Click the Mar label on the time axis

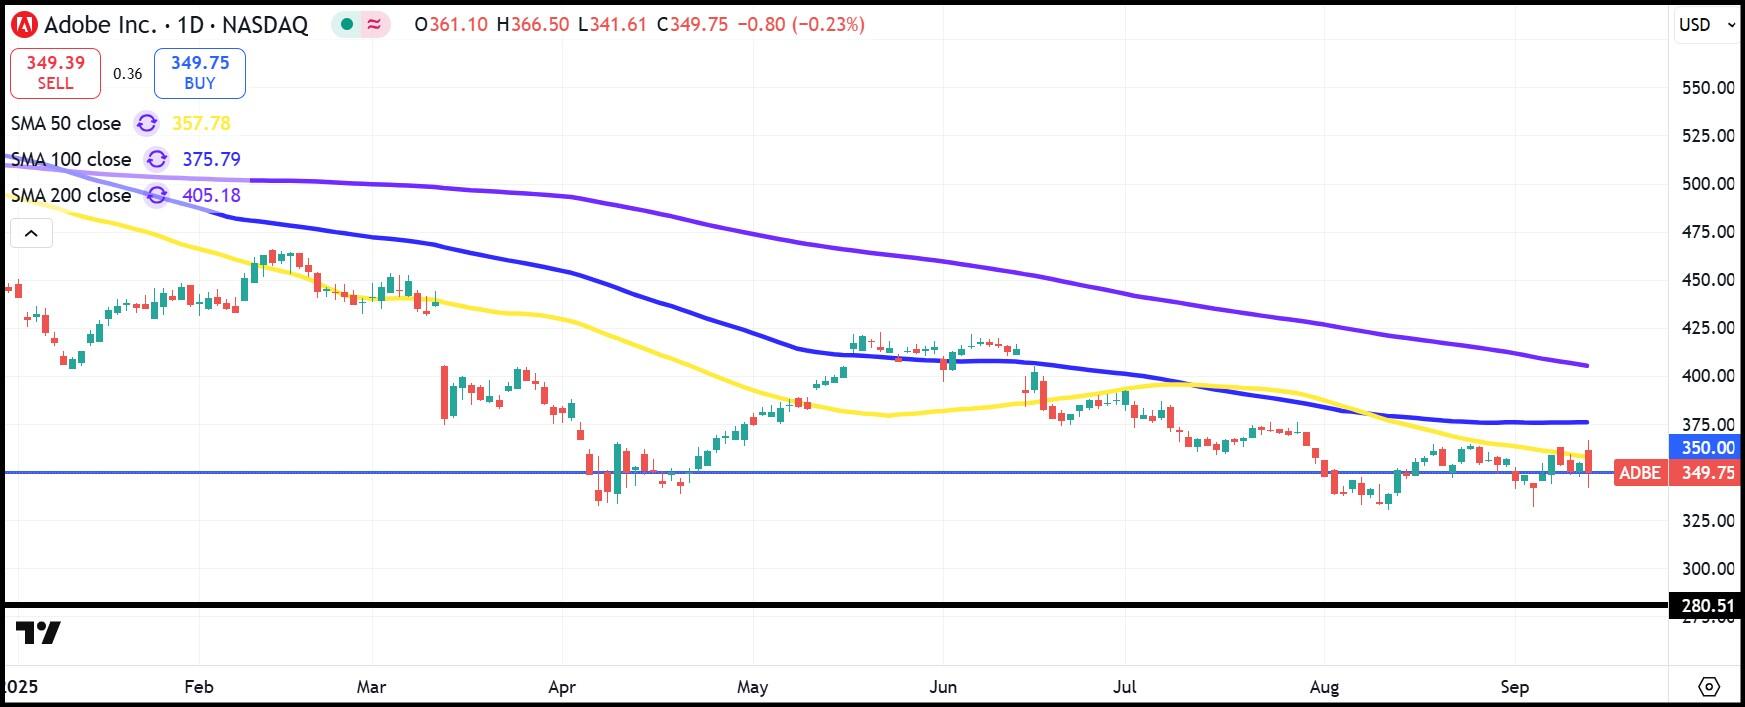coord(371,687)
